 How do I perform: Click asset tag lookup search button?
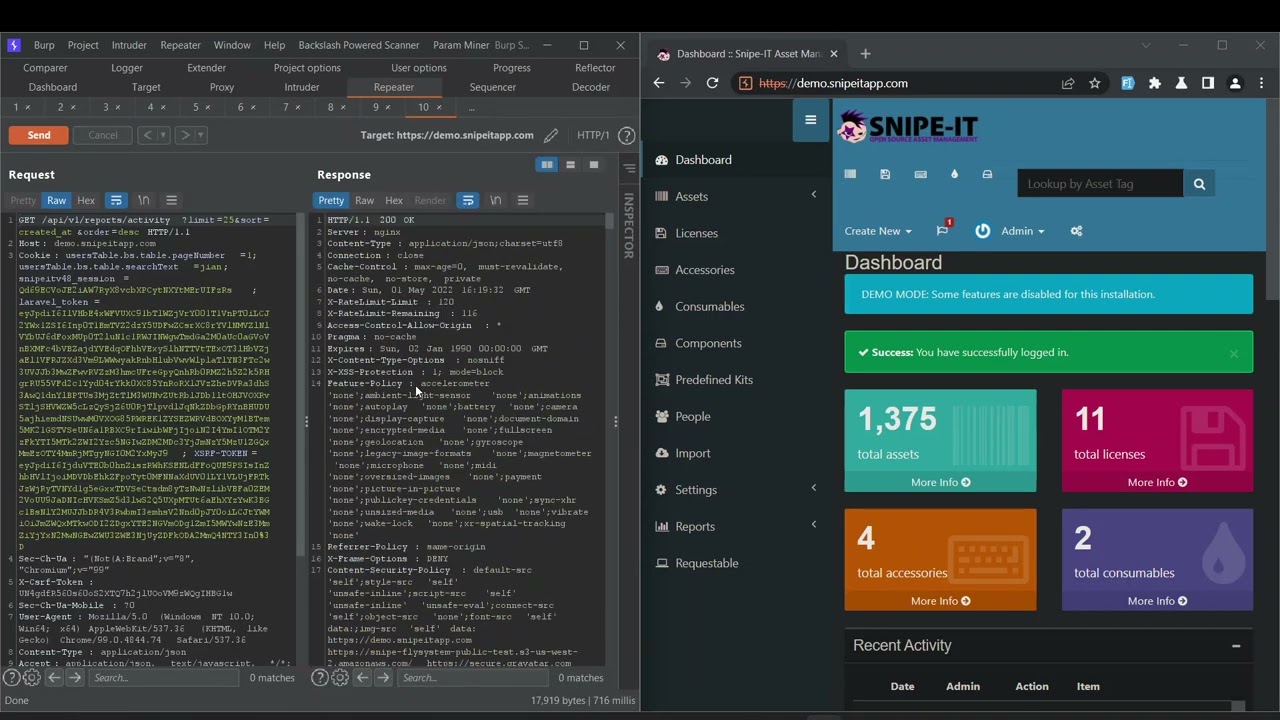point(1199,183)
